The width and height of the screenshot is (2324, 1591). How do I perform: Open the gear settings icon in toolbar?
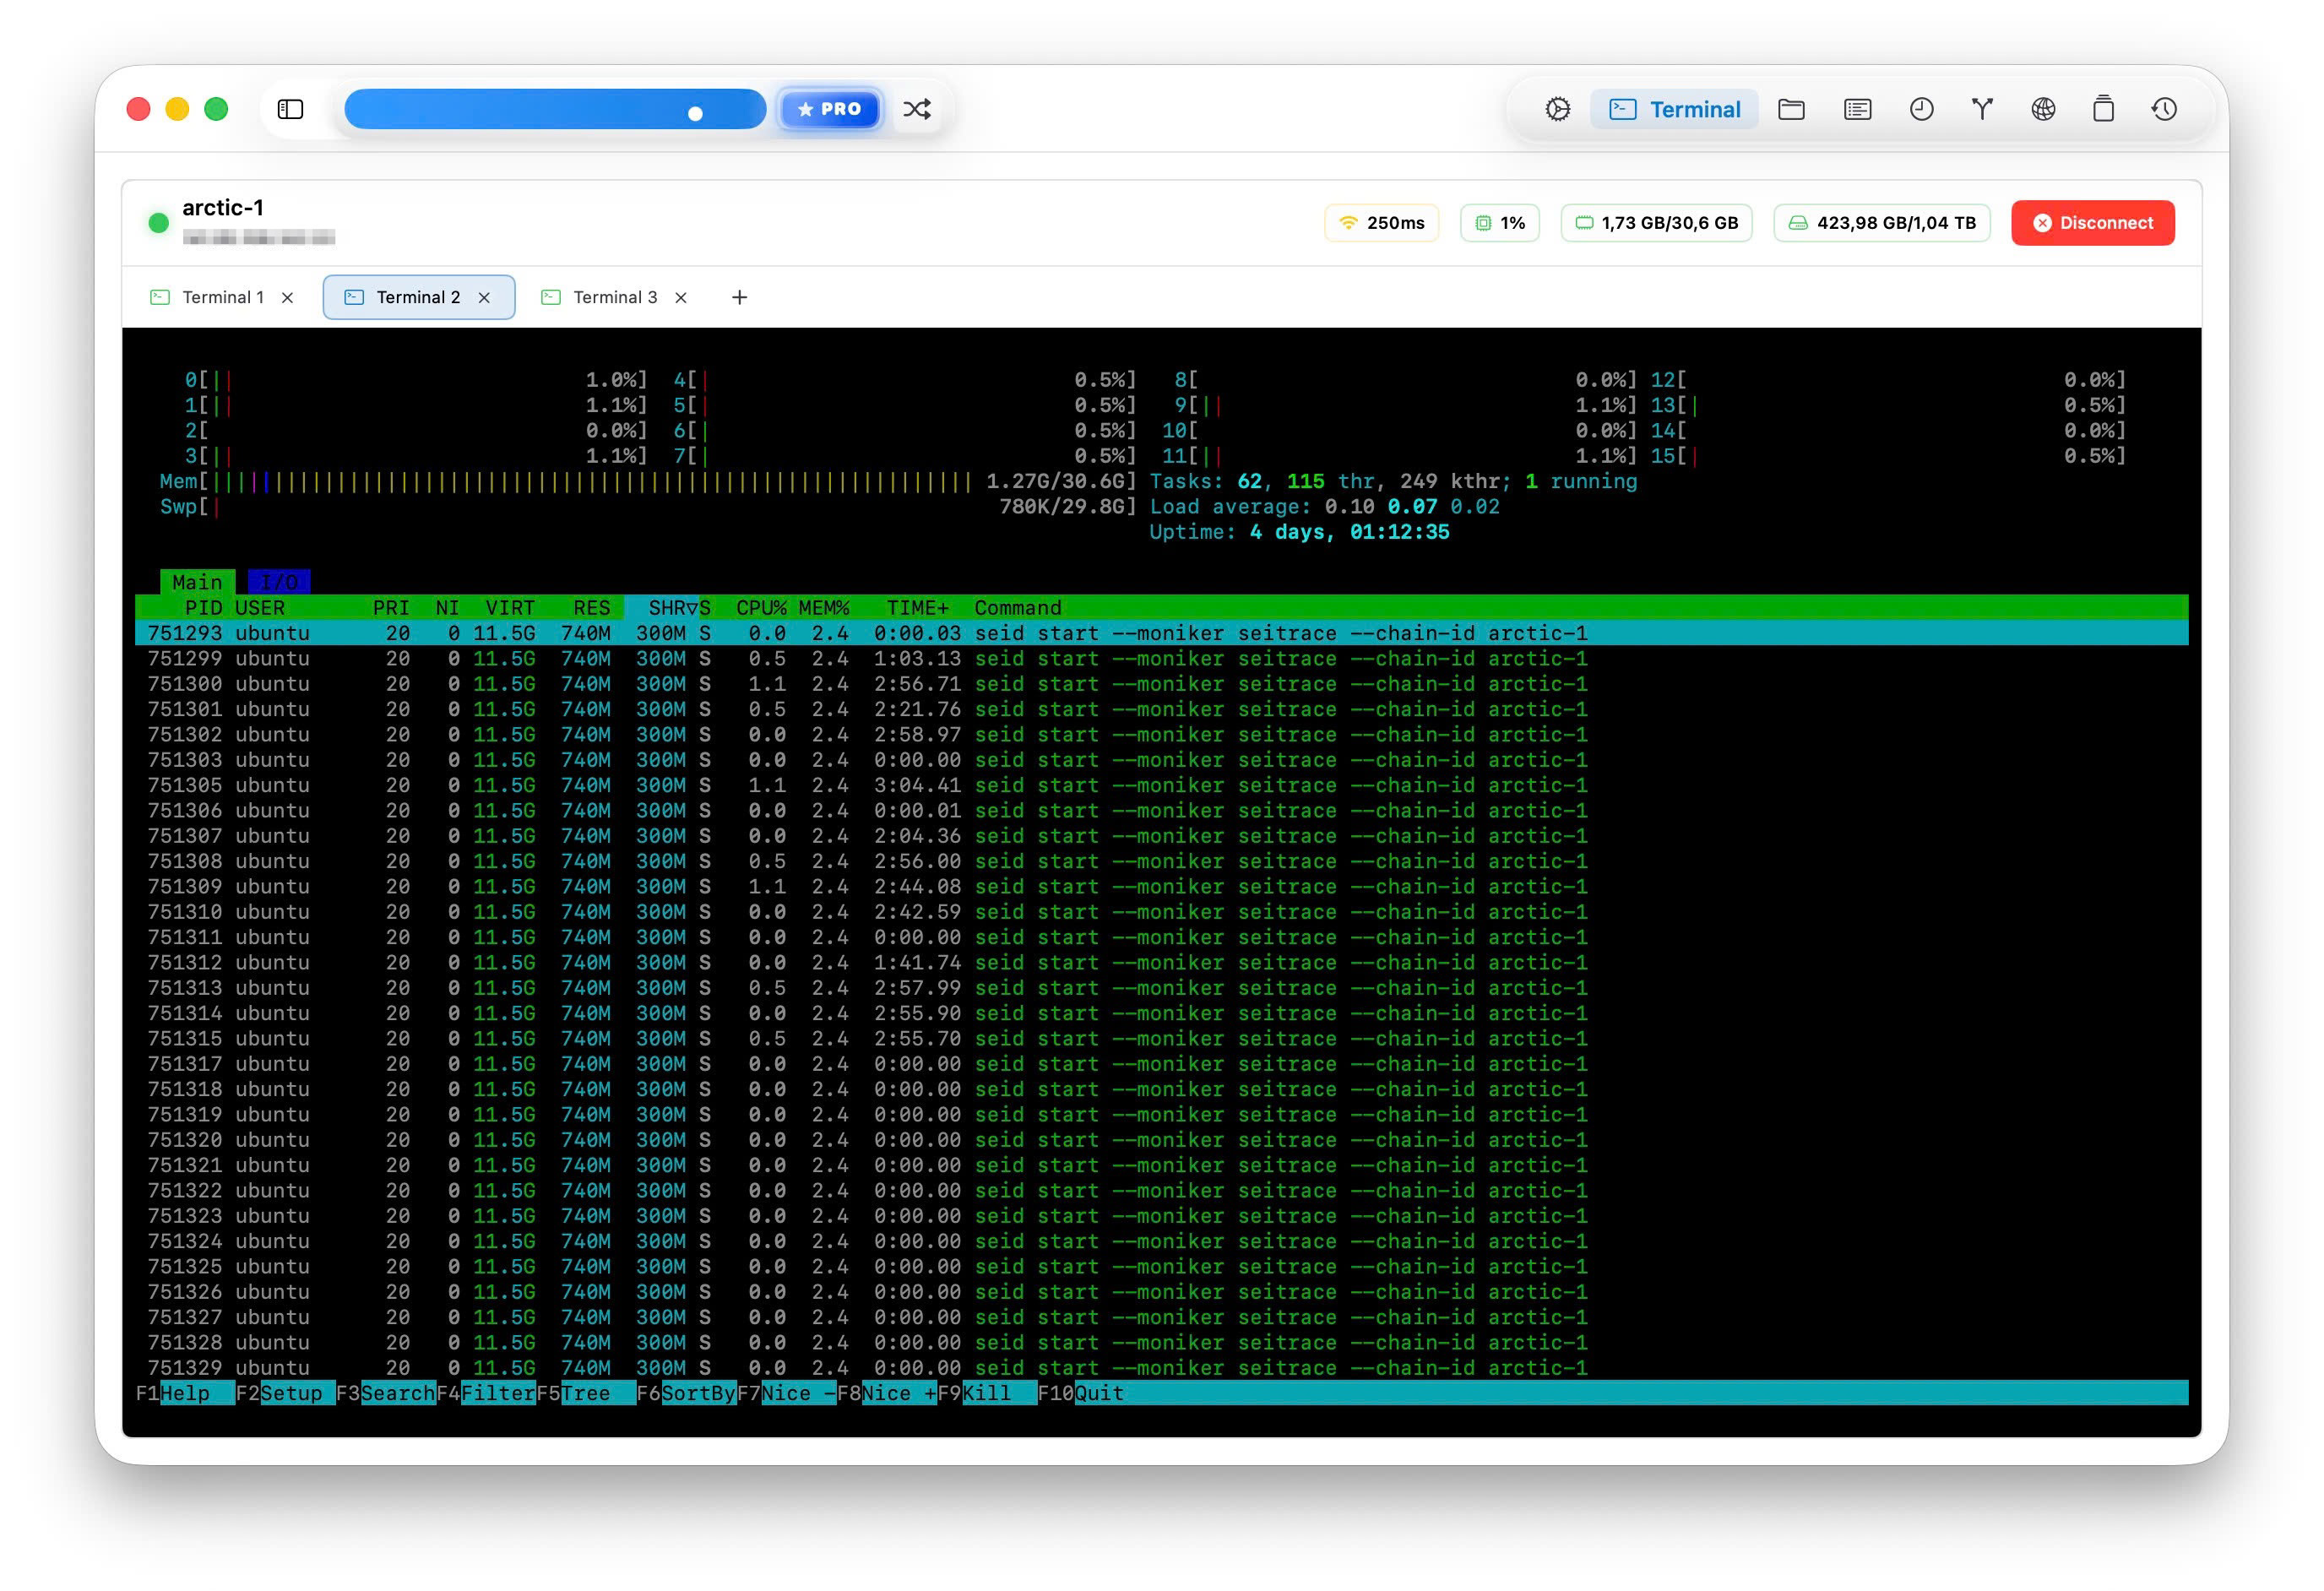1557,109
